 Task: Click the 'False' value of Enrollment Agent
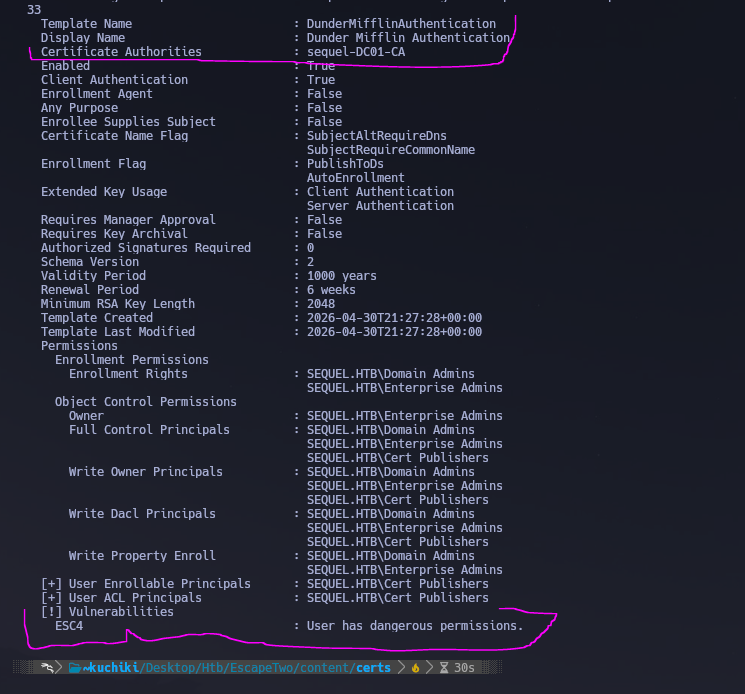pyautogui.click(x=325, y=94)
